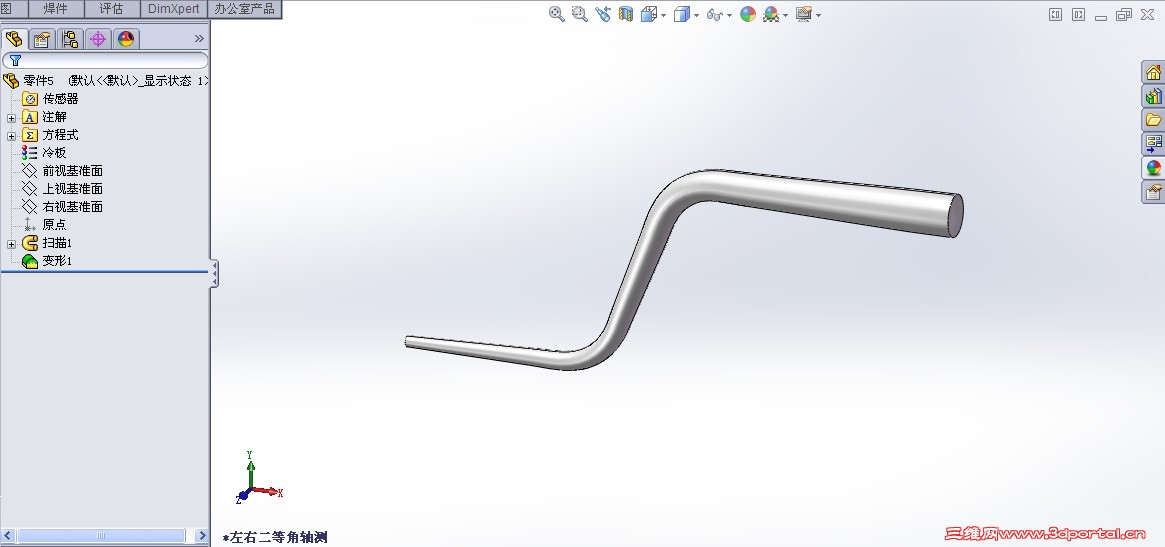Image resolution: width=1165 pixels, height=547 pixels.
Task: Click the Zoom to Fit magnifier icon
Action: (x=556, y=14)
